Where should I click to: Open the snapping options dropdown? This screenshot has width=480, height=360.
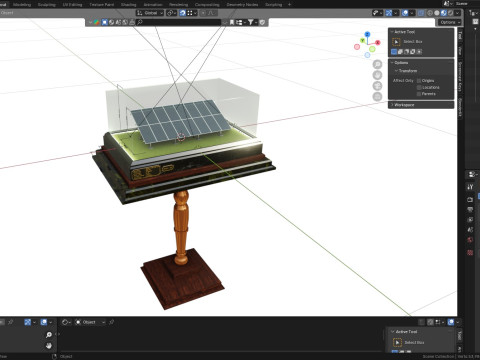coord(192,13)
